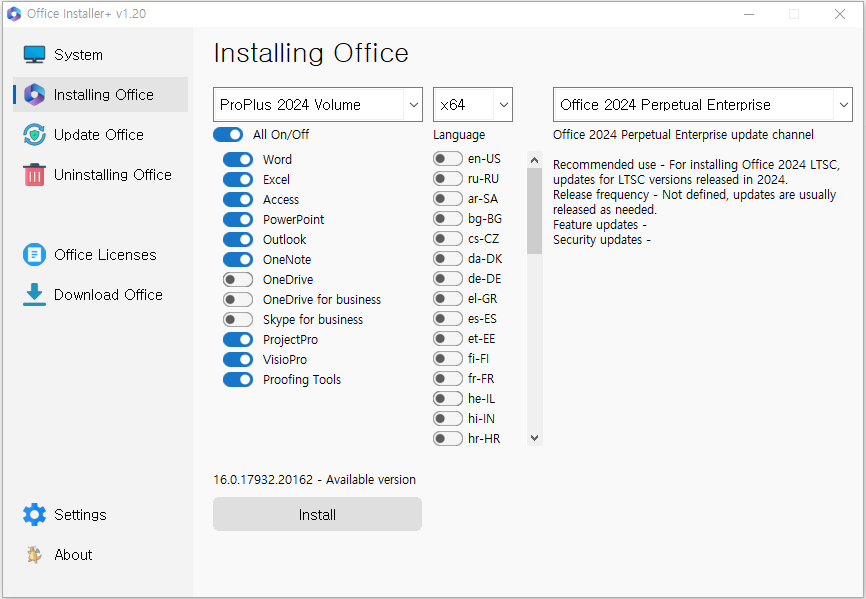The height and width of the screenshot is (599, 866).
Task: Open the ProPlus 2024 Volume dropdown
Action: (318, 104)
